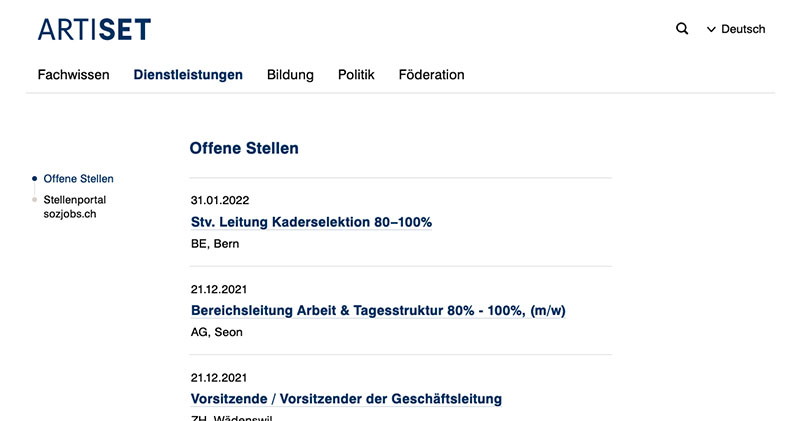The height and width of the screenshot is (421, 800).
Task: Go to the Dienstleistungen section
Action: coord(188,75)
